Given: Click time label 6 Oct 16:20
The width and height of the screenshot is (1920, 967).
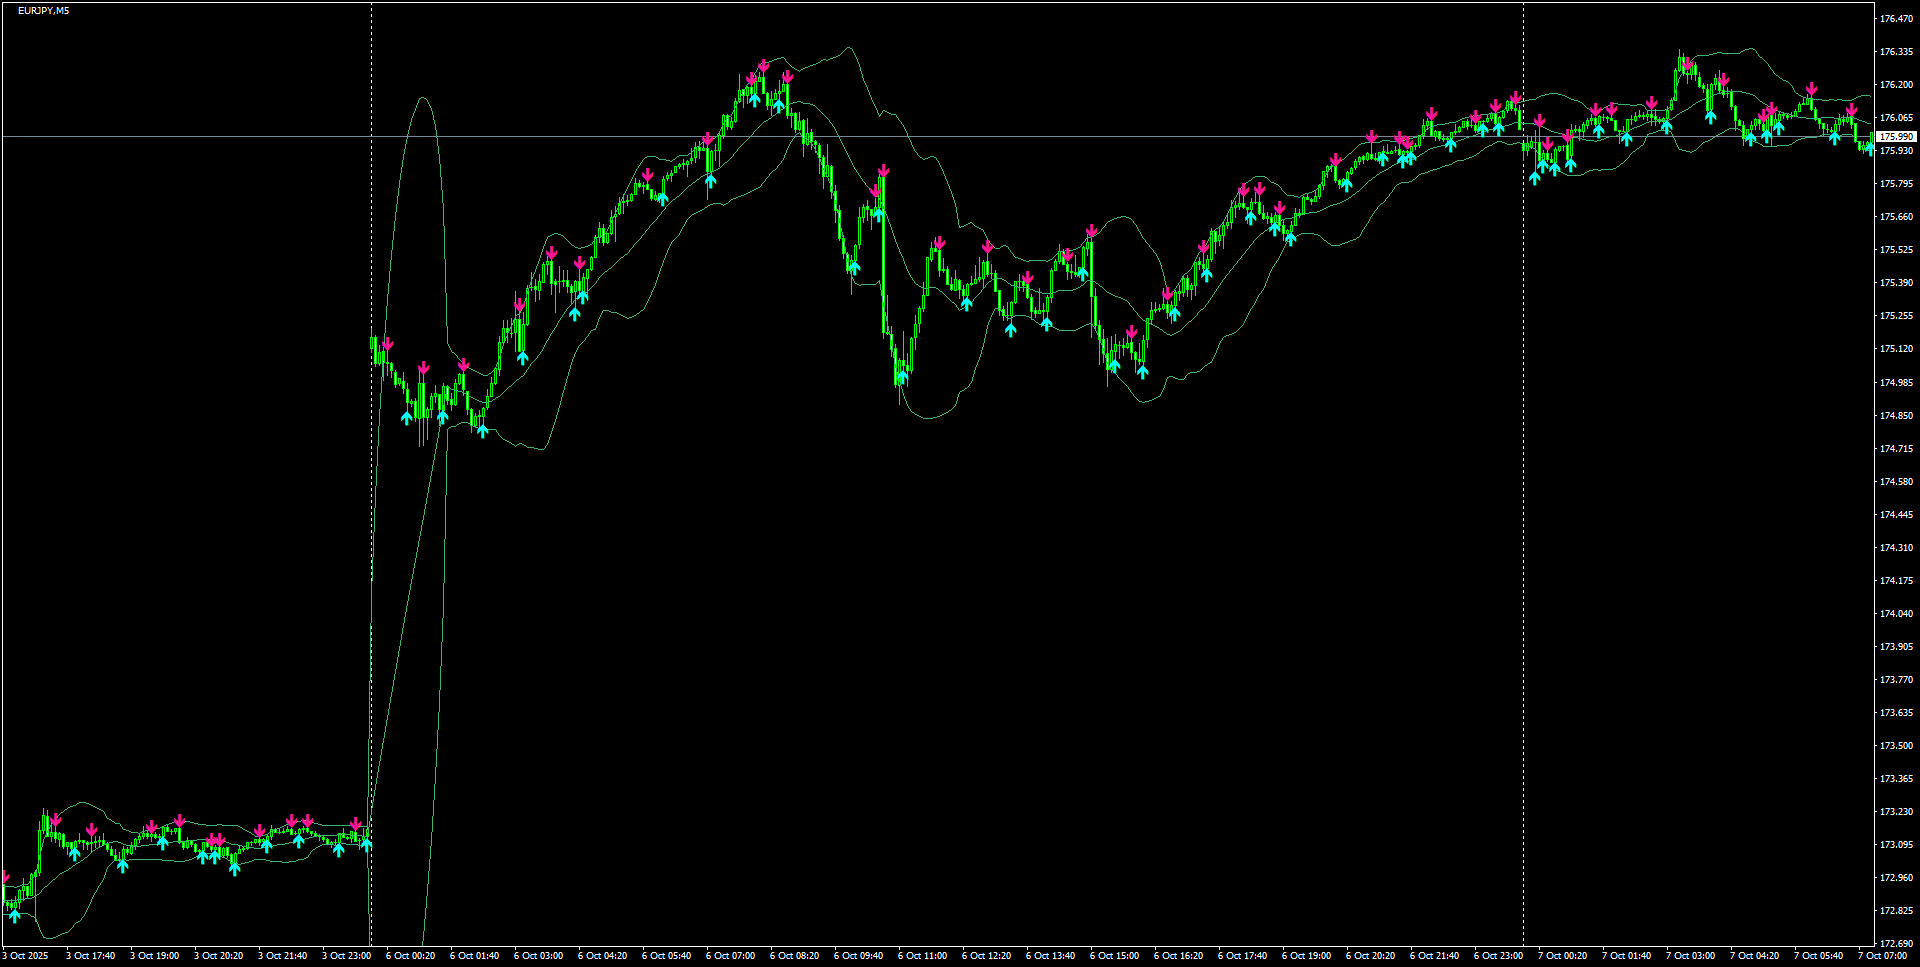Looking at the screenshot, I should tap(1178, 956).
